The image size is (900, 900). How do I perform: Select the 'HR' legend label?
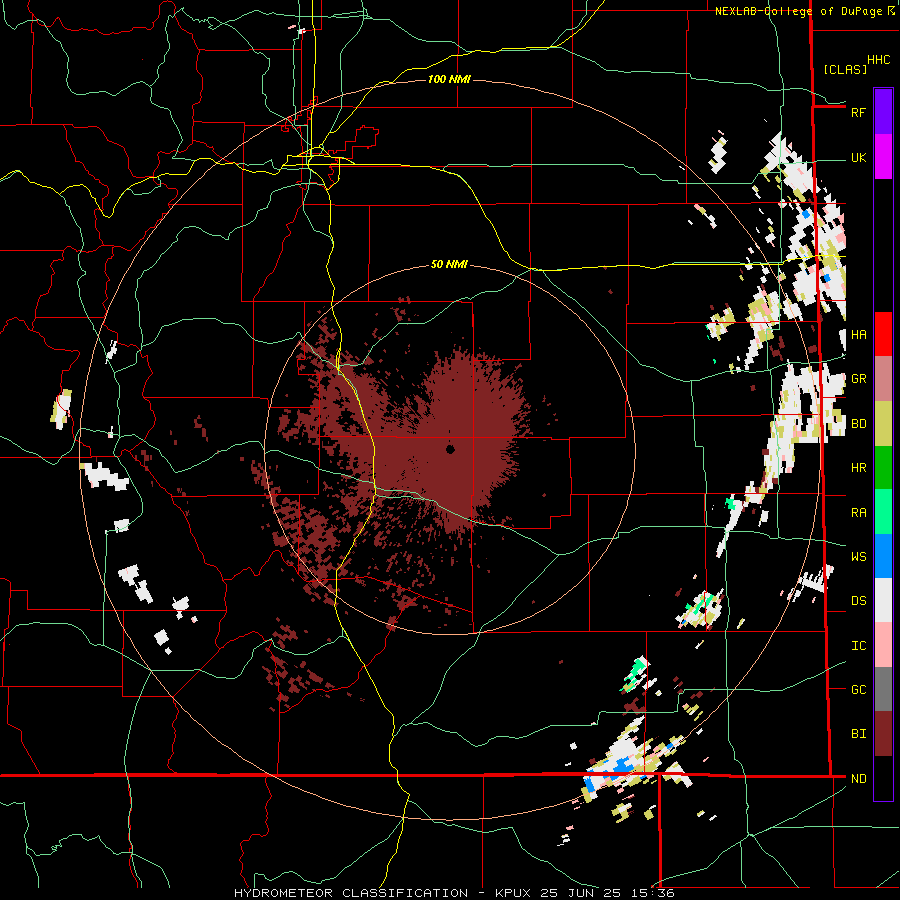(858, 468)
